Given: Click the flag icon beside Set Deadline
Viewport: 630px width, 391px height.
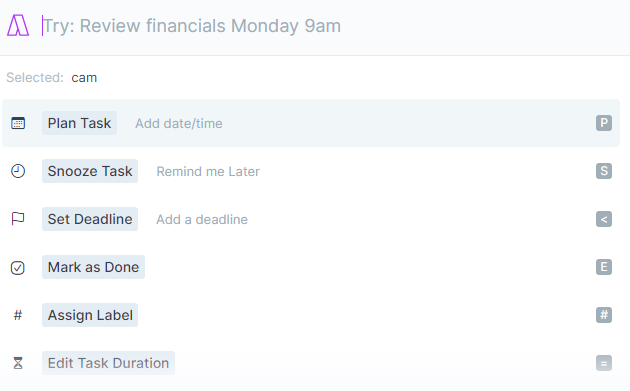Looking at the screenshot, I should pos(18,219).
